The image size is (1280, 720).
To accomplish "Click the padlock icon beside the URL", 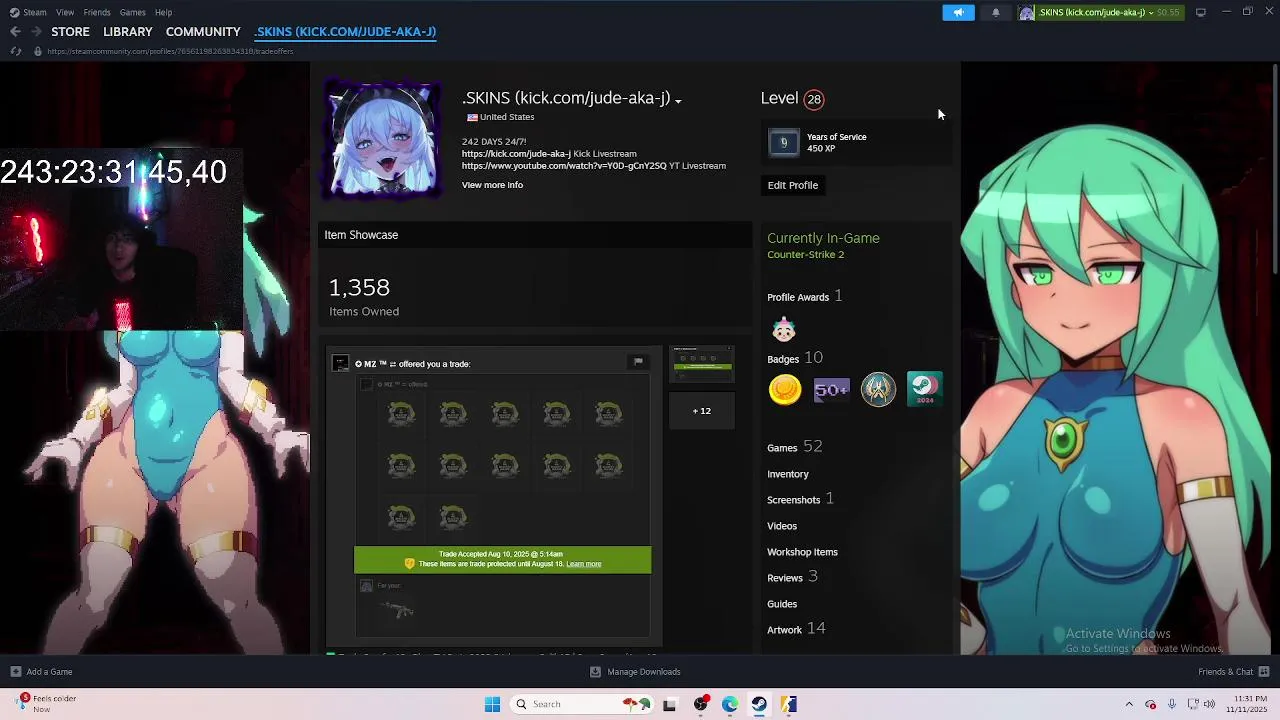I will [x=38, y=51].
